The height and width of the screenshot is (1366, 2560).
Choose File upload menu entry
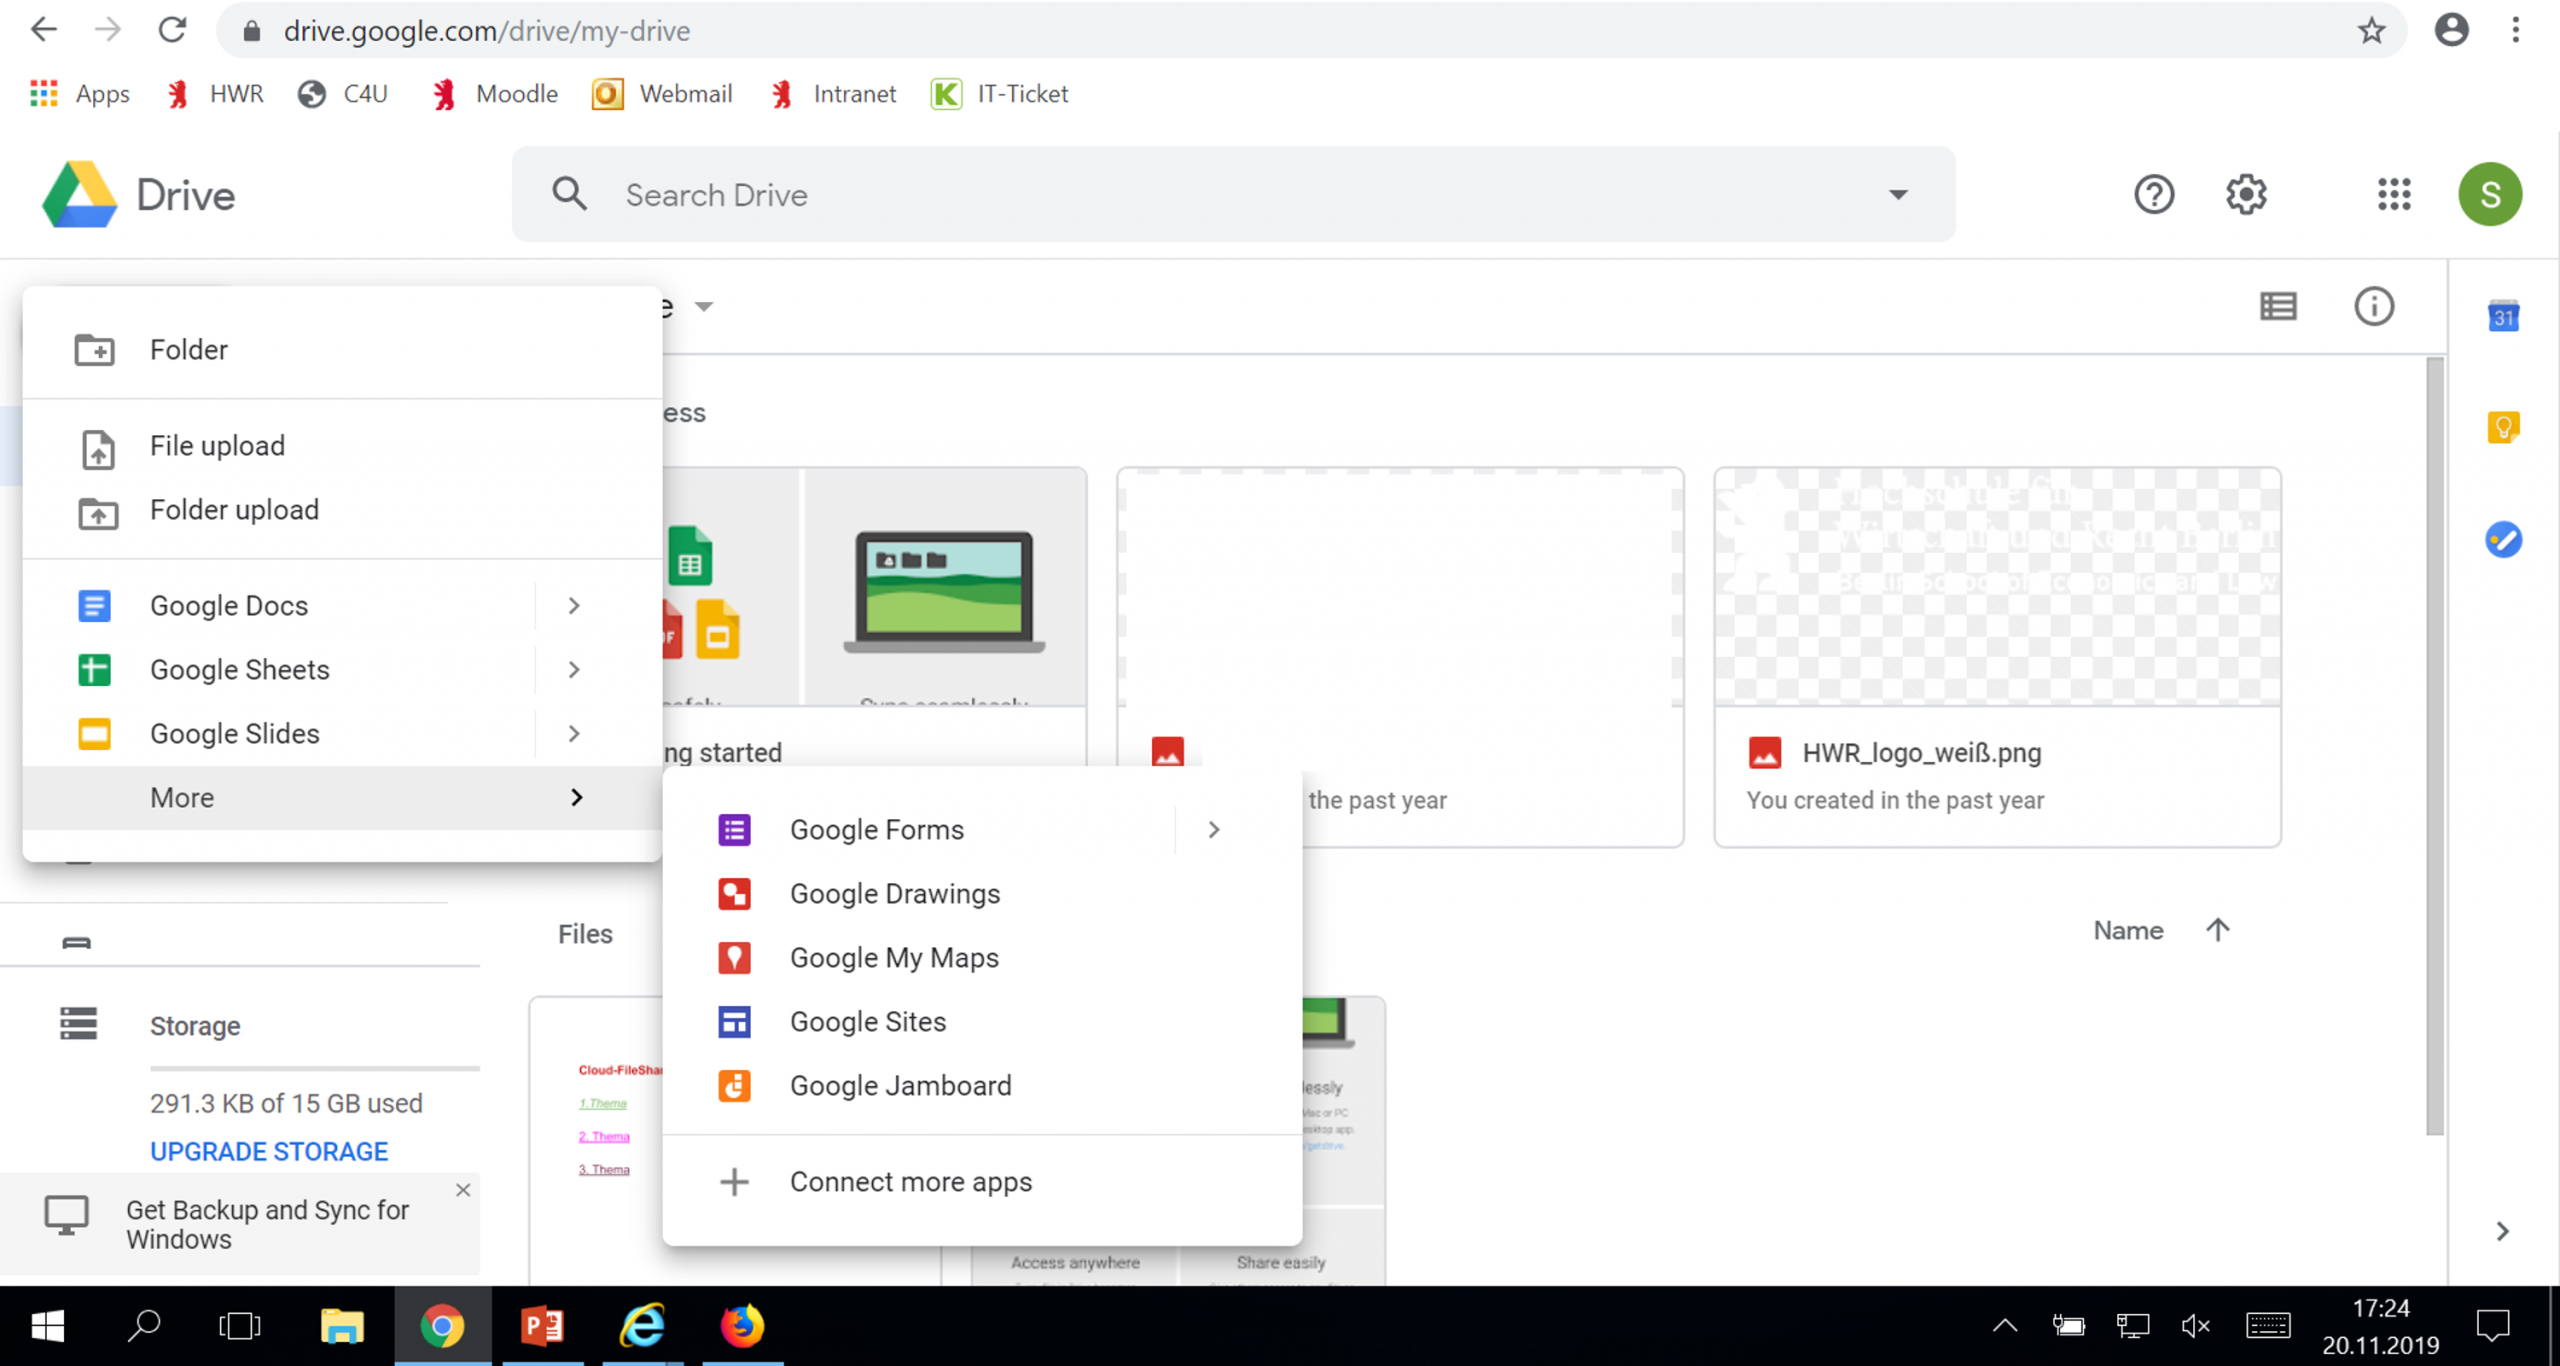tap(217, 446)
